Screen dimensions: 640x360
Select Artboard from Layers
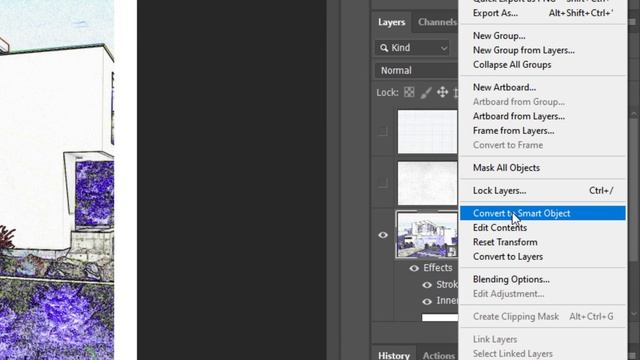pos(543,116)
